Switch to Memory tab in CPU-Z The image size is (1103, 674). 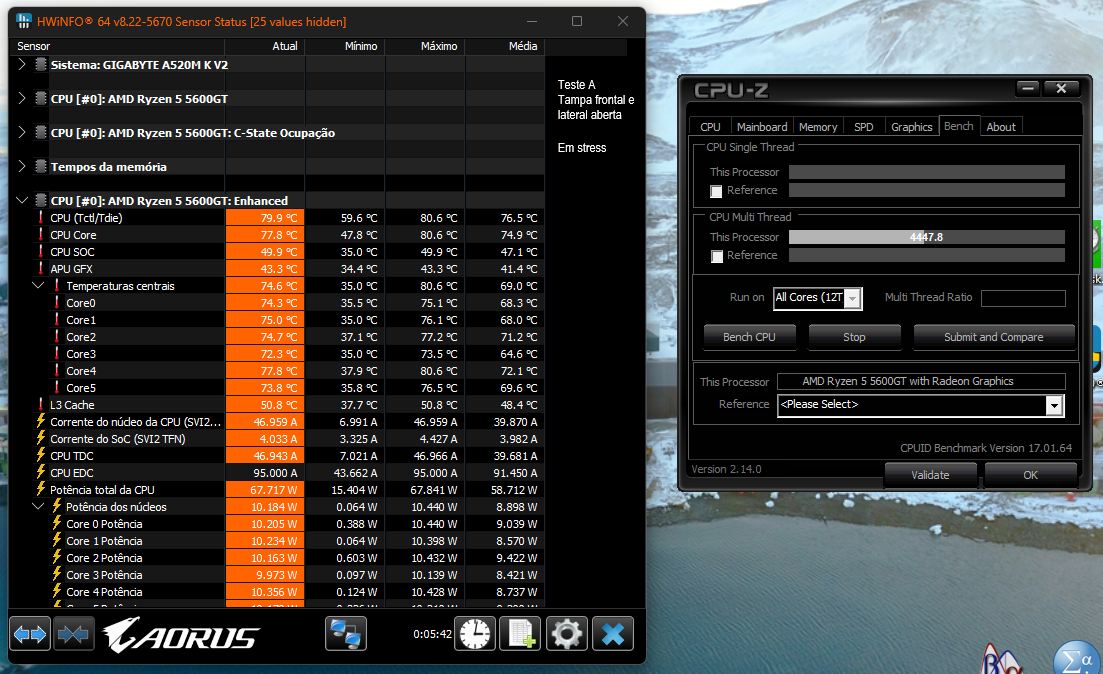pyautogui.click(x=818, y=127)
